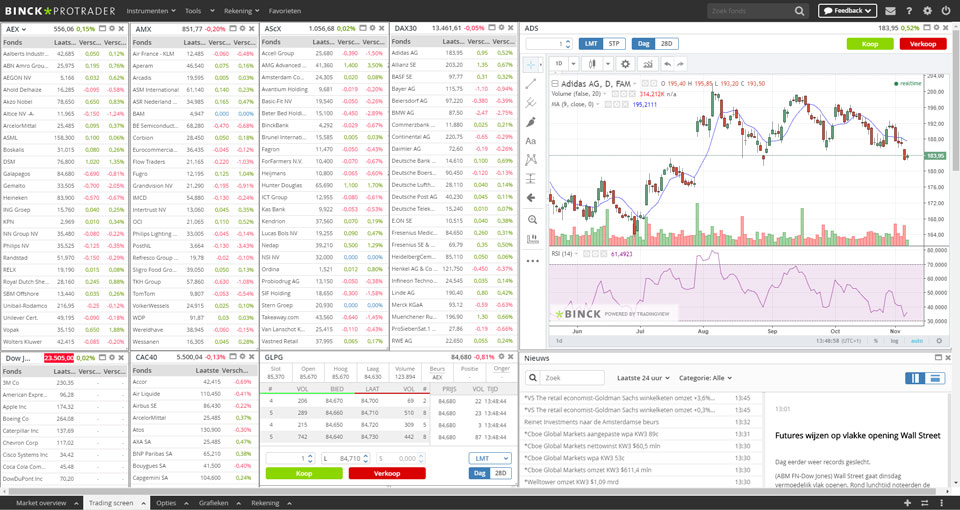Image resolution: width=960 pixels, height=510 pixels.
Task: Switch to Trading screen tab
Action: point(111,503)
